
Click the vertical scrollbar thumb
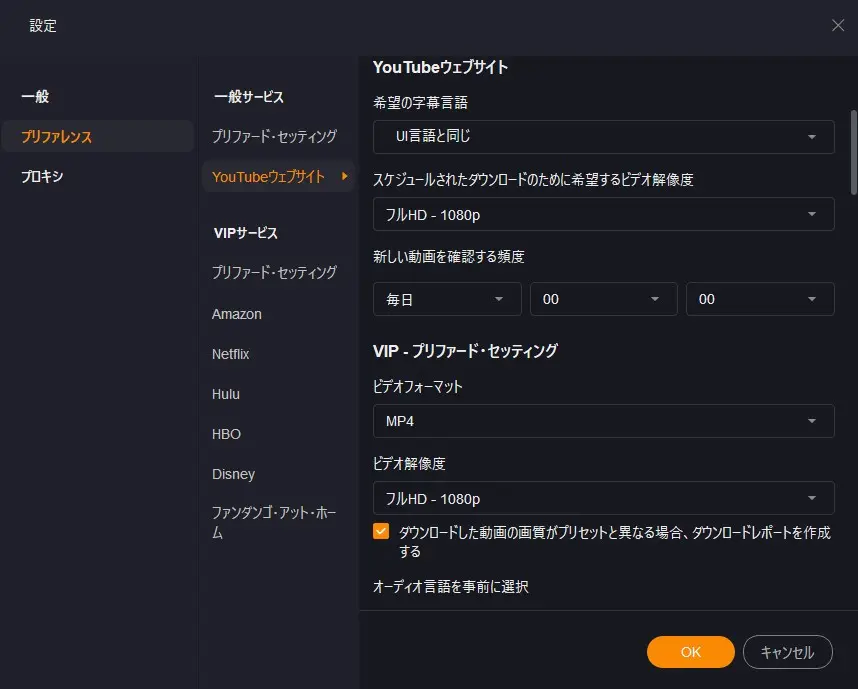click(x=853, y=152)
